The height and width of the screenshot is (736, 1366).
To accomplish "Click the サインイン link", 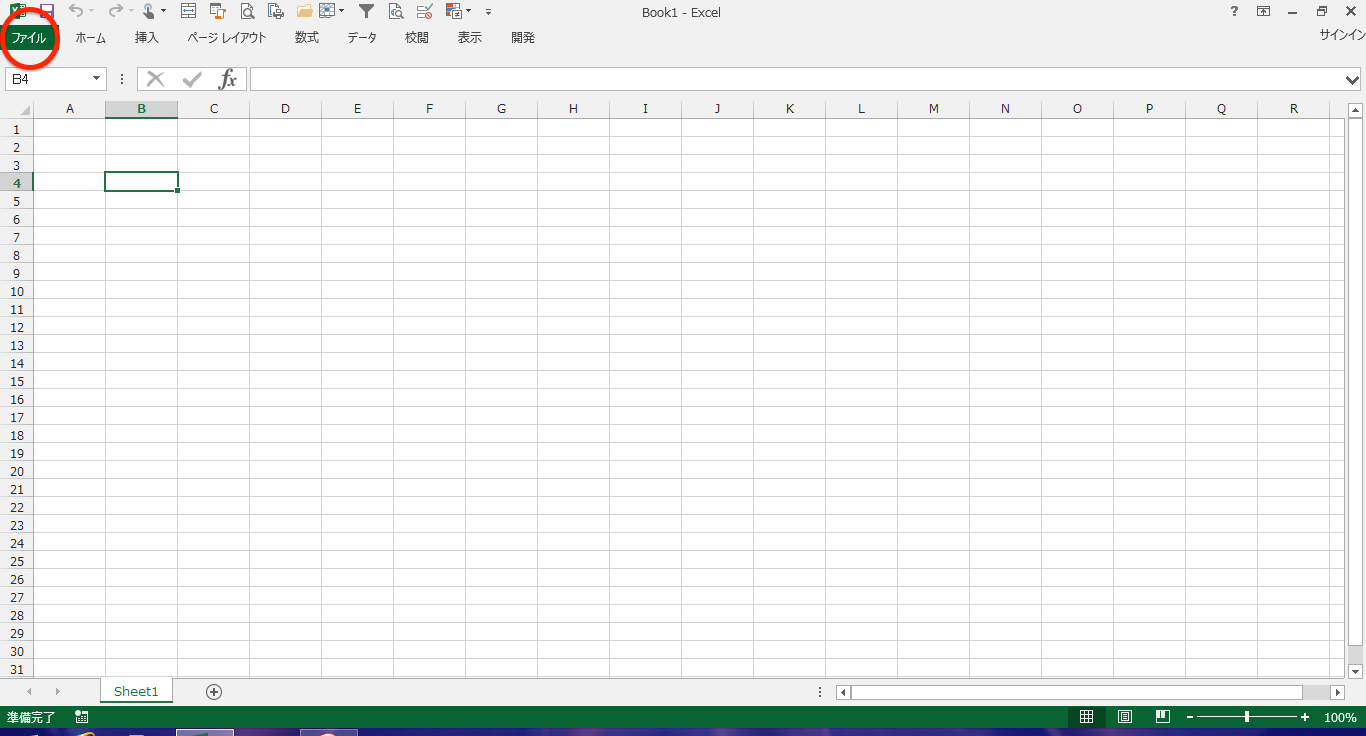I will click(1342, 35).
